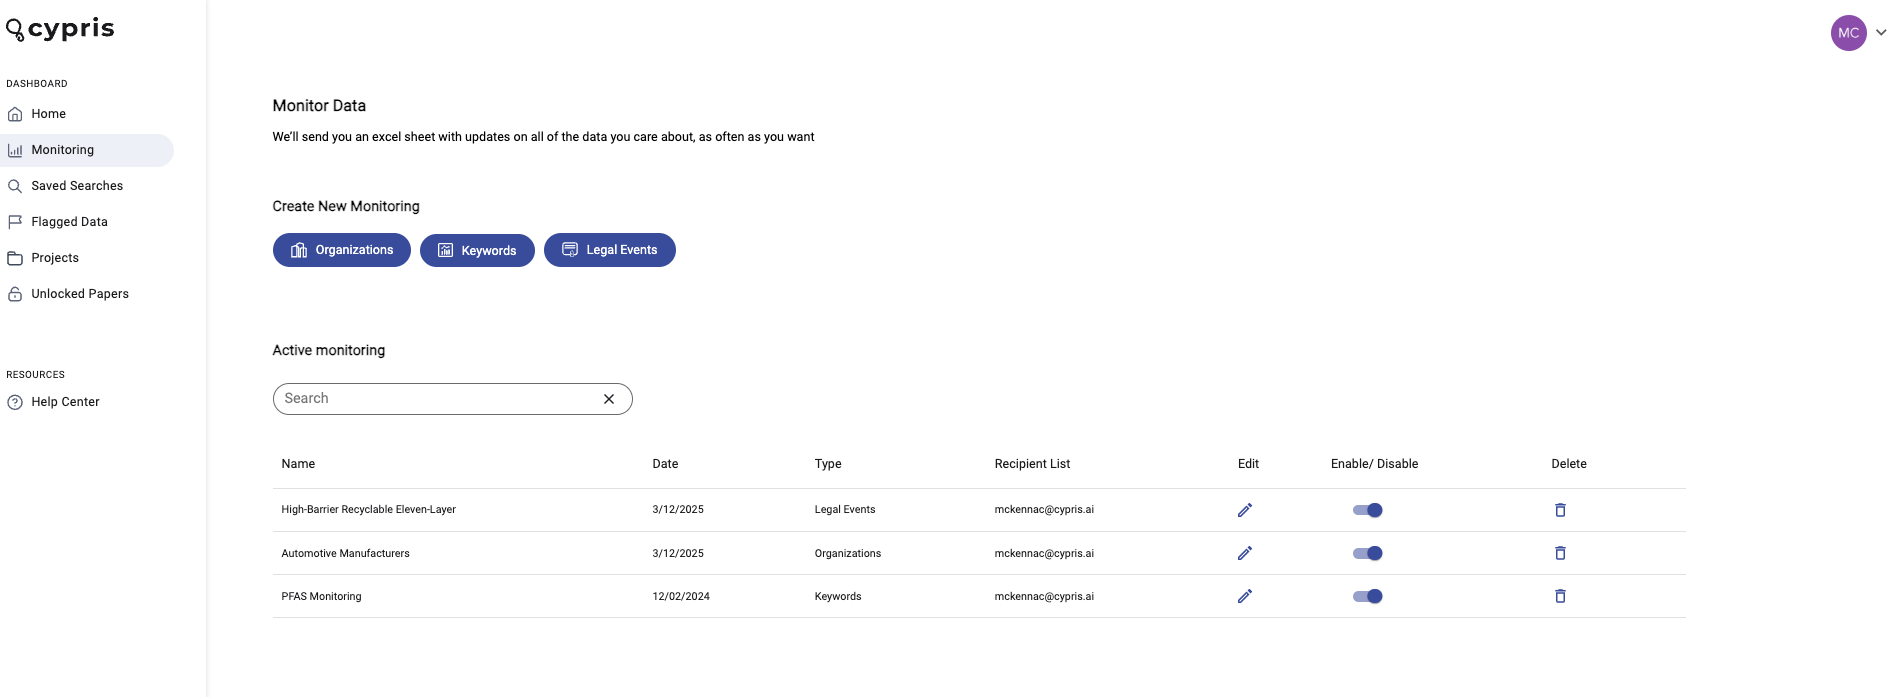Viewport: 1895px width, 697px height.
Task: Toggle Automotive Manufacturers monitoring off
Action: tap(1367, 553)
